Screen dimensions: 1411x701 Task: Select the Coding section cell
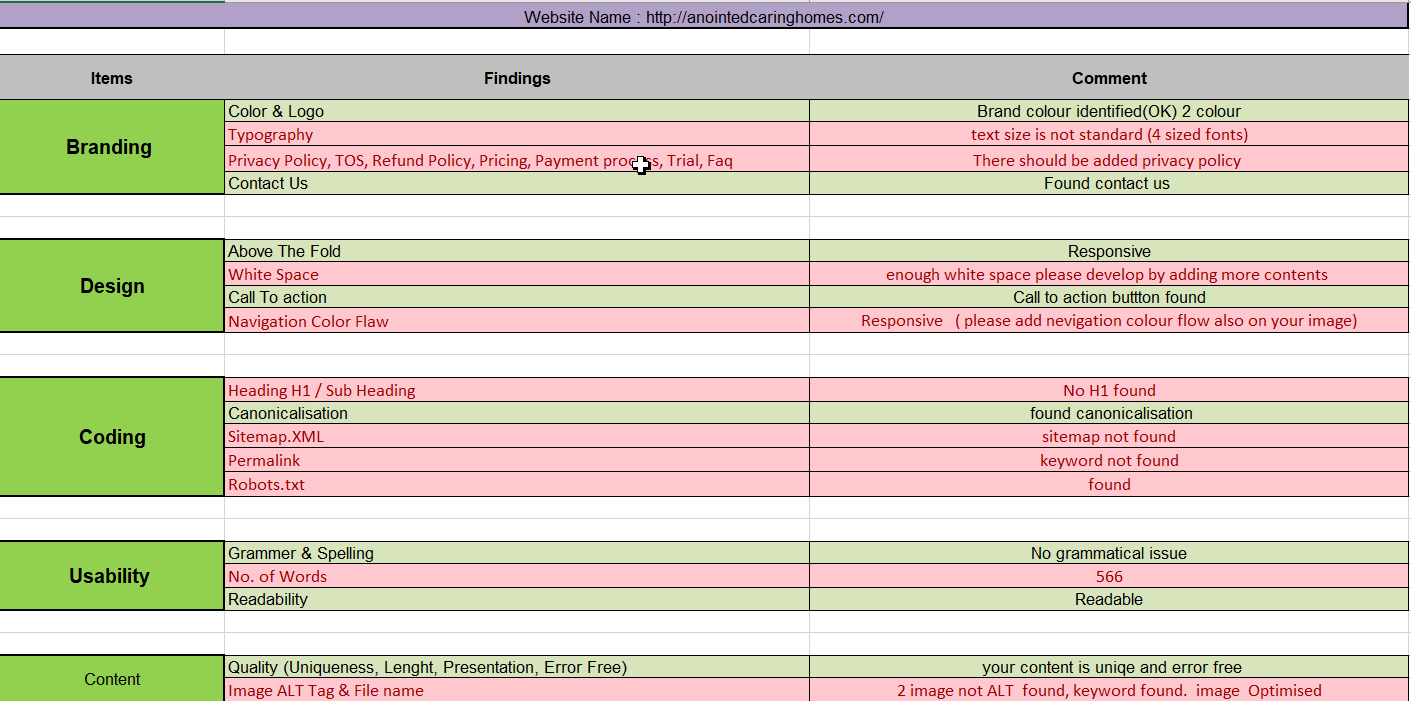coord(111,437)
